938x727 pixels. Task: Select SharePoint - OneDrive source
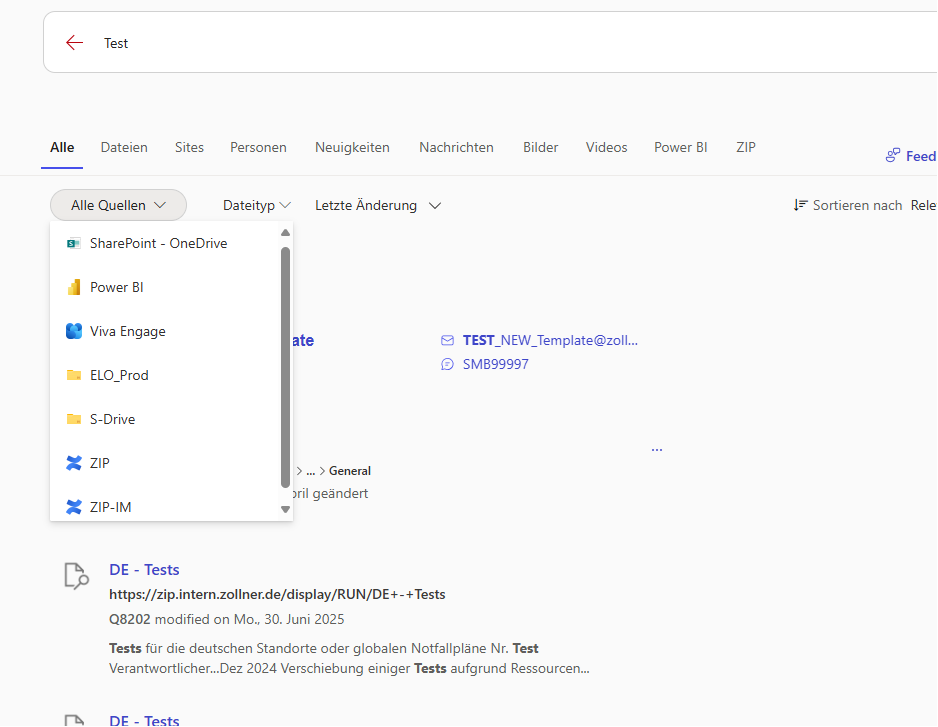coord(166,244)
